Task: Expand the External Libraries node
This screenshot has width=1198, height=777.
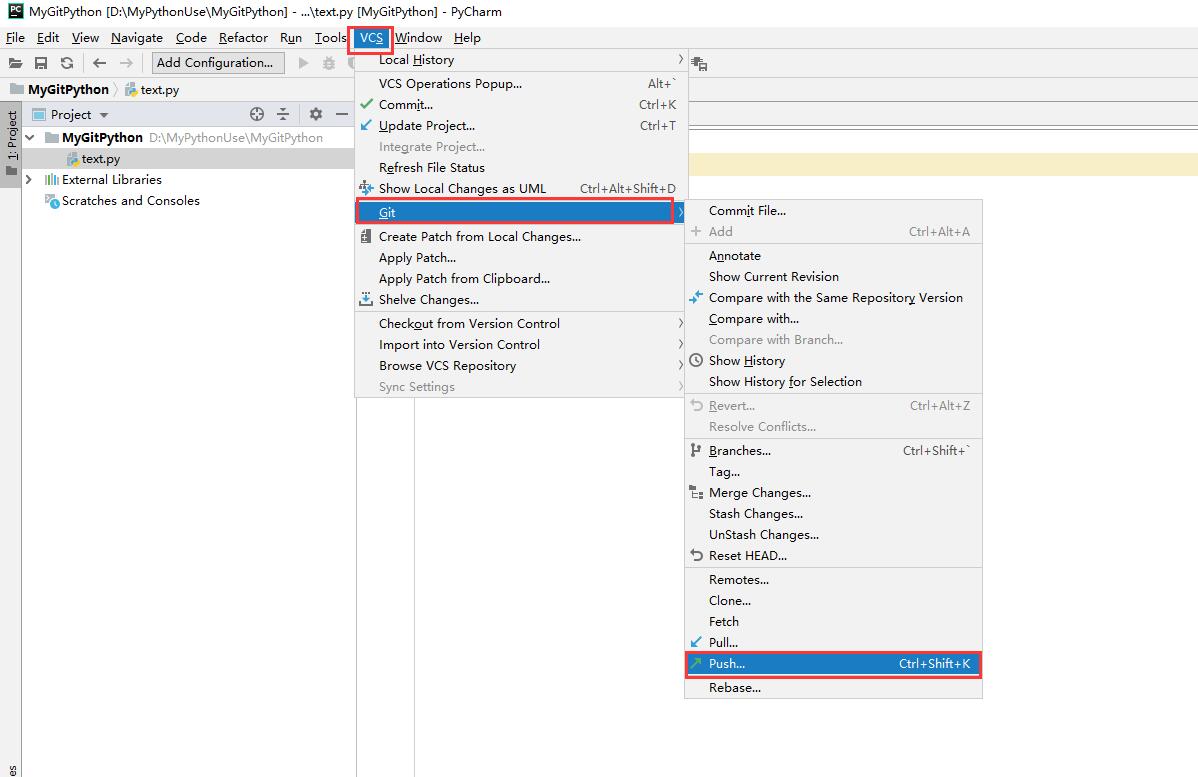Action: [29, 180]
